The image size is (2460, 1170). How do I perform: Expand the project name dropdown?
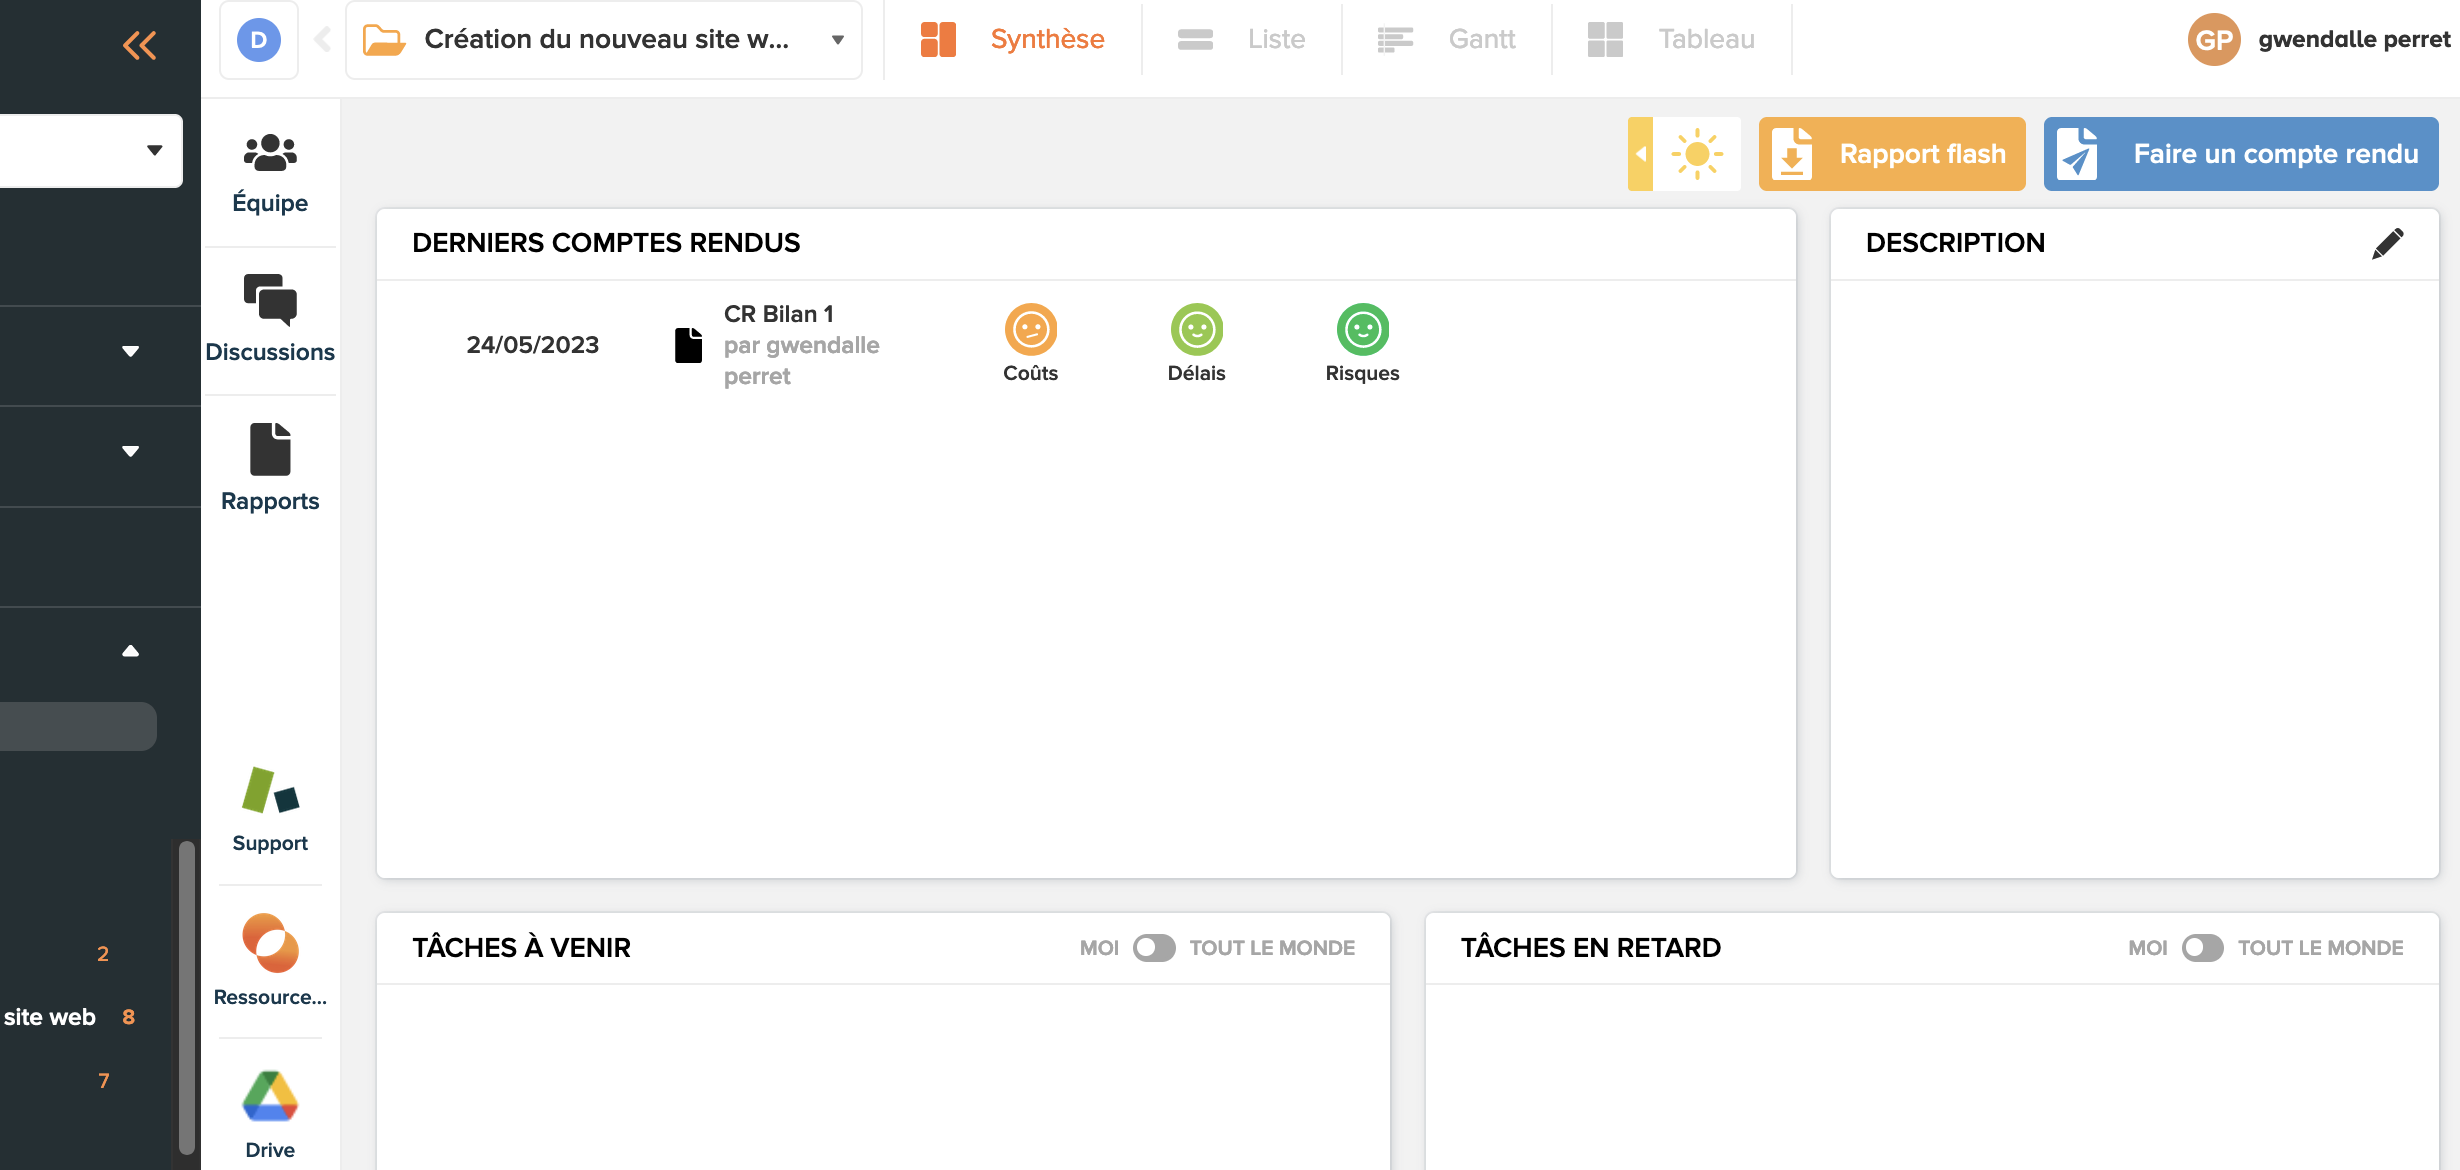(x=838, y=40)
